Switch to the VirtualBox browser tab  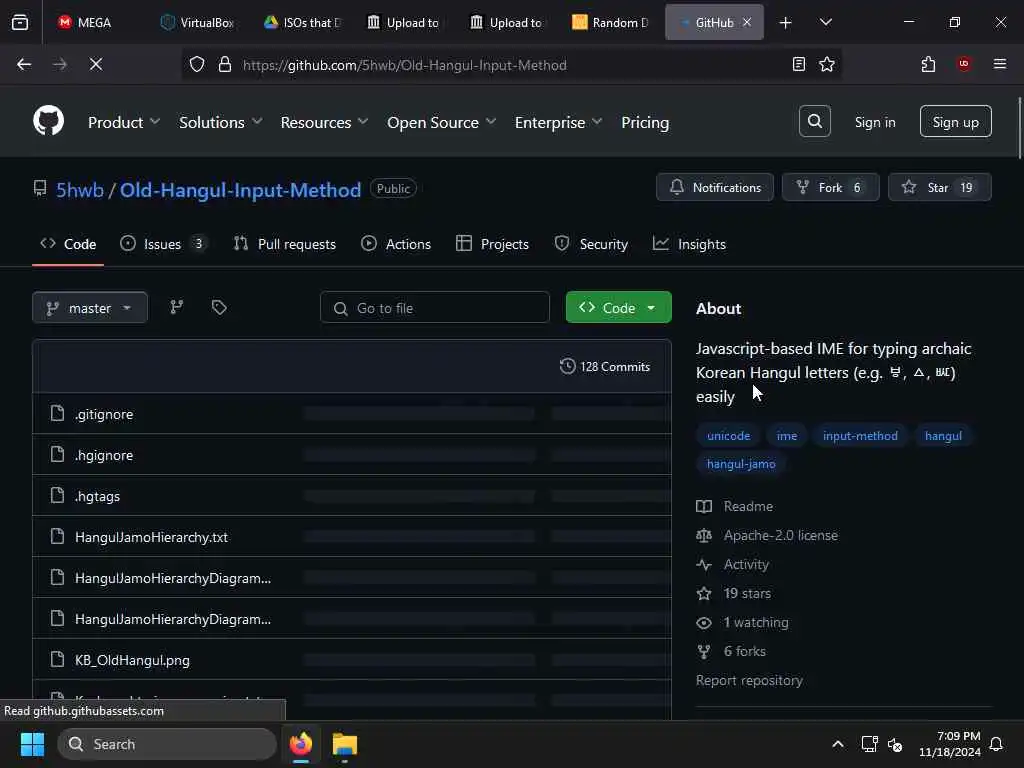tap(197, 22)
